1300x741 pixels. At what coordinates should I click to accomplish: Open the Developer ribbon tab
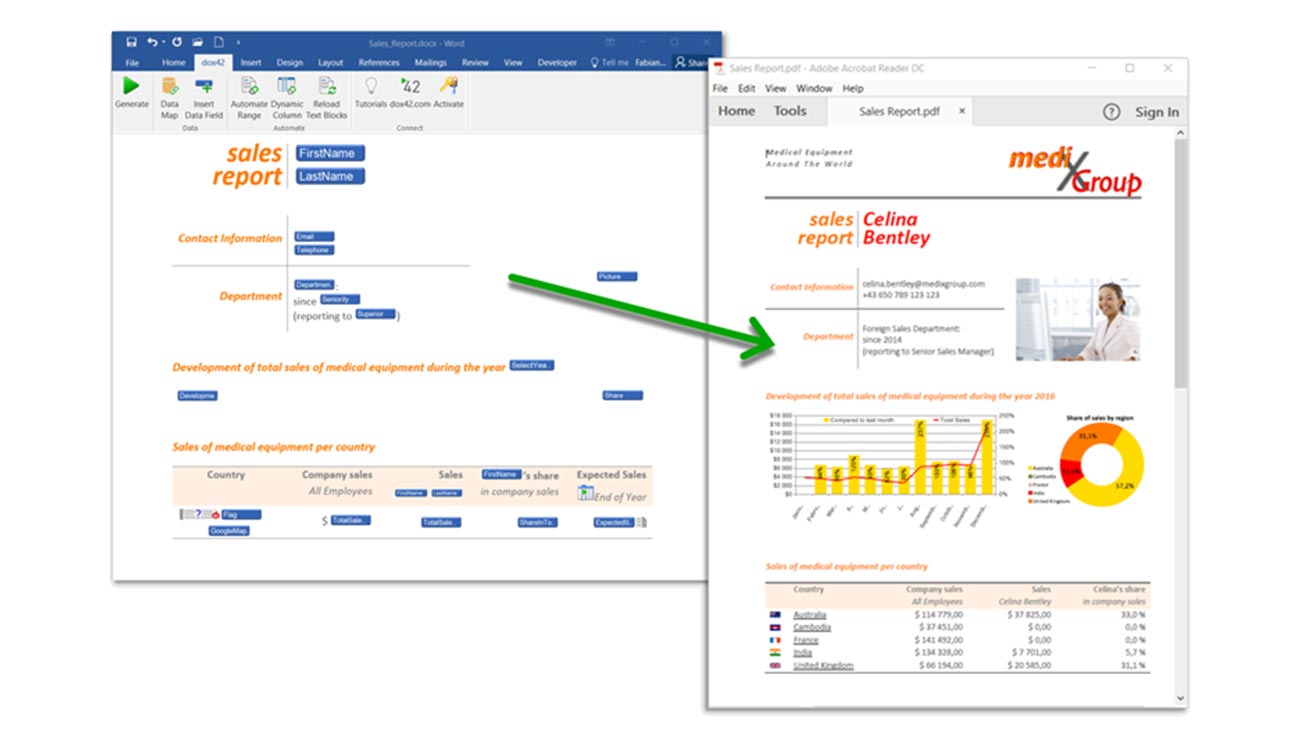pos(557,62)
